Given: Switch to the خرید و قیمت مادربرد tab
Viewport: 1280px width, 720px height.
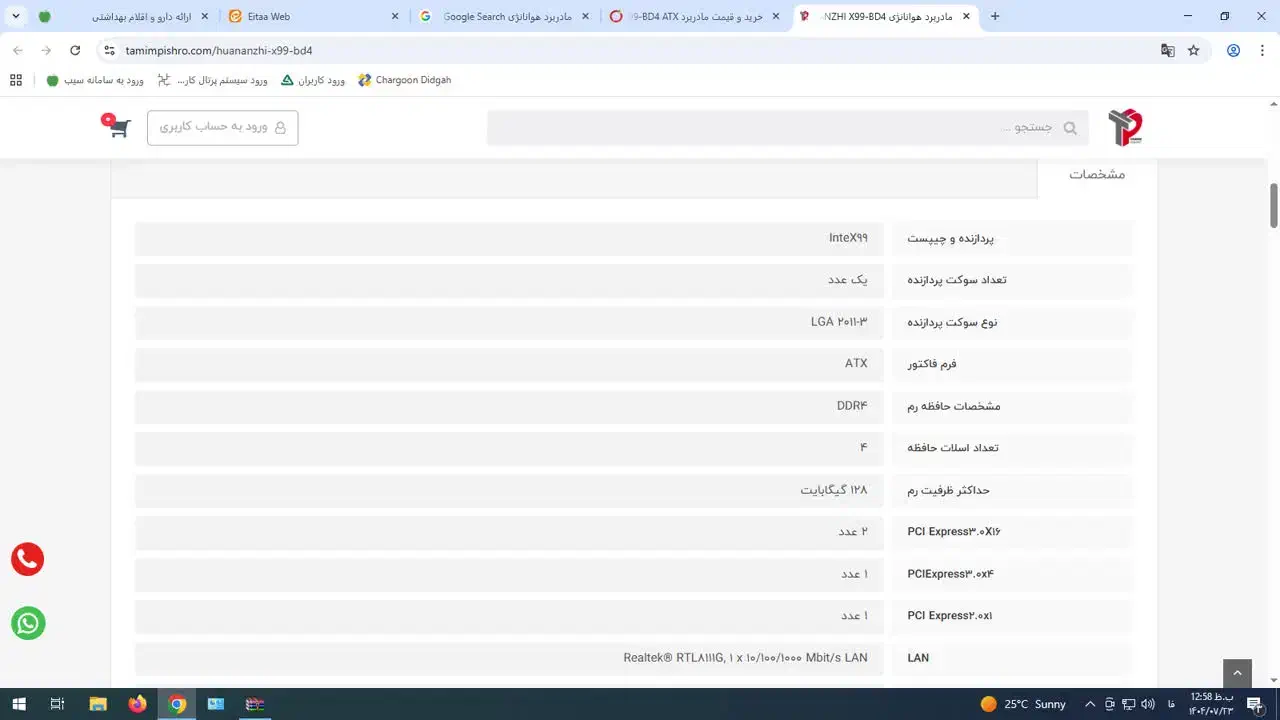Looking at the screenshot, I should coord(696,16).
